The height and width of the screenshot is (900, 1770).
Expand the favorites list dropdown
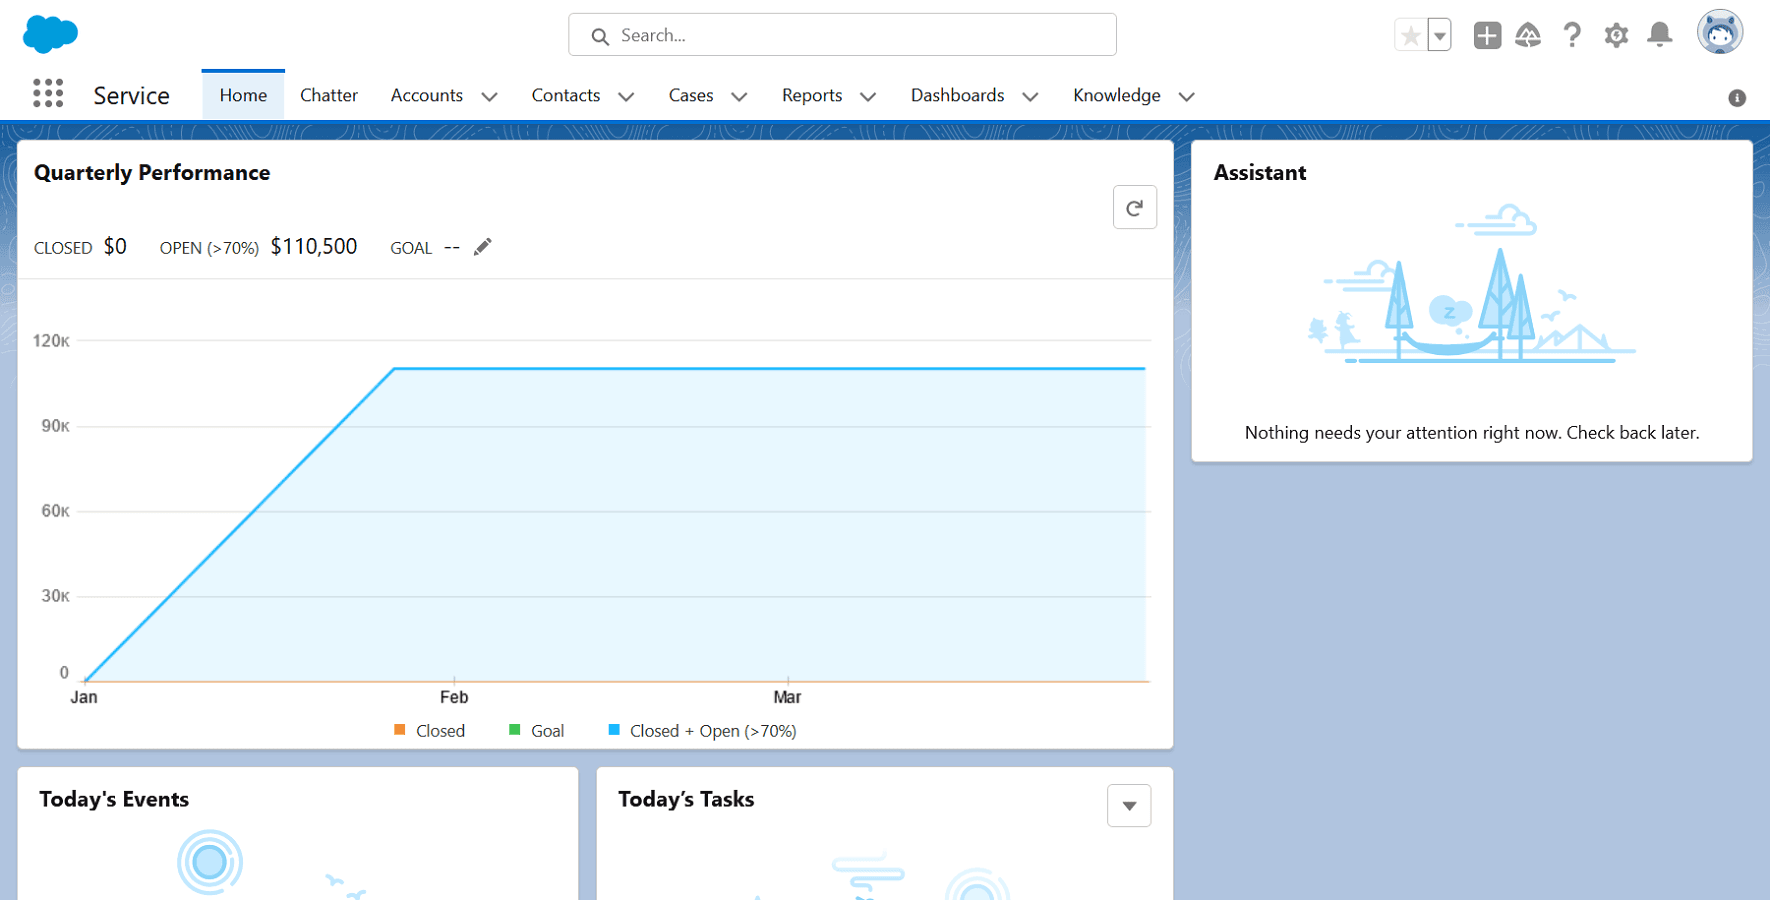(1440, 36)
